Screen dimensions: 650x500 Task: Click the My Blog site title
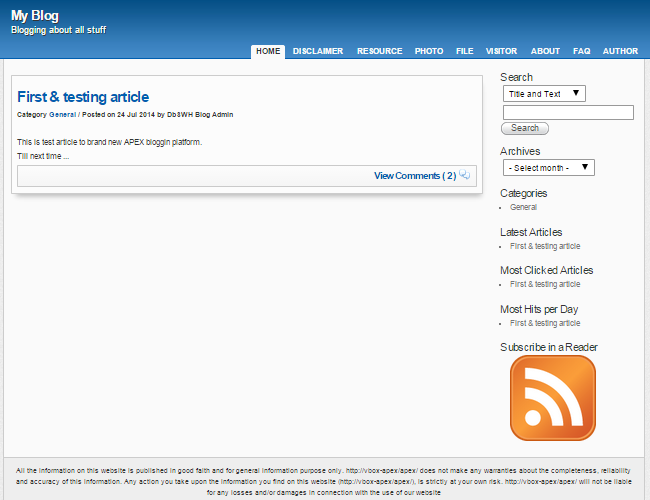click(x=35, y=16)
